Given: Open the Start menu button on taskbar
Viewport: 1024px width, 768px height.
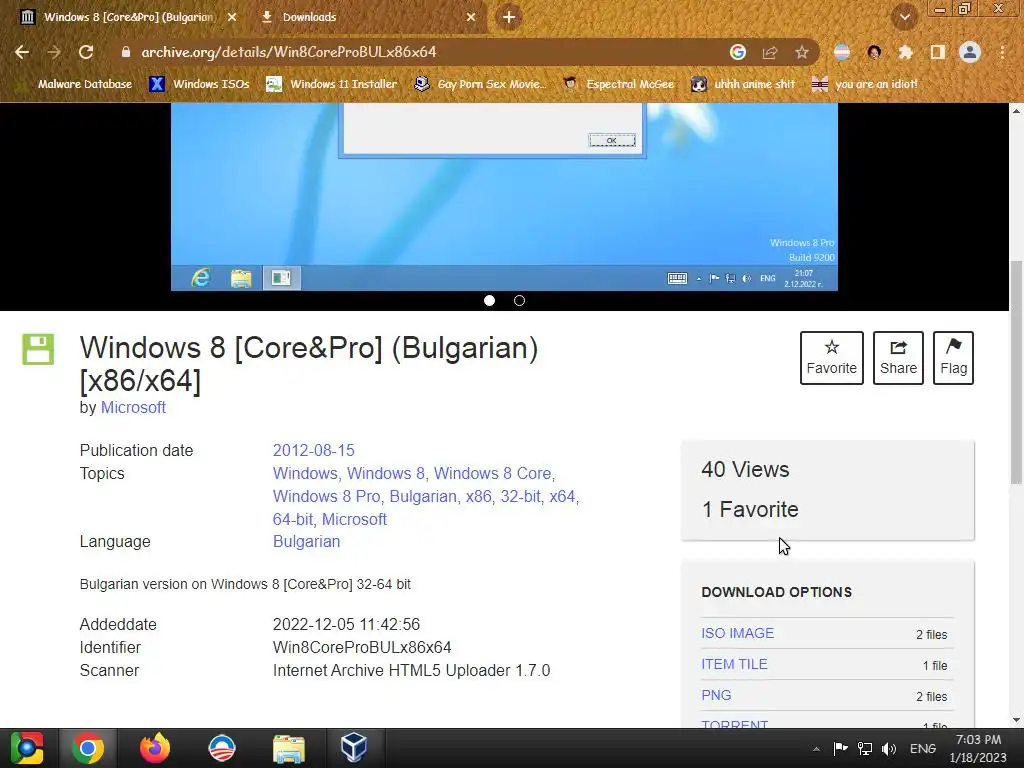Looking at the screenshot, I should pos(27,748).
